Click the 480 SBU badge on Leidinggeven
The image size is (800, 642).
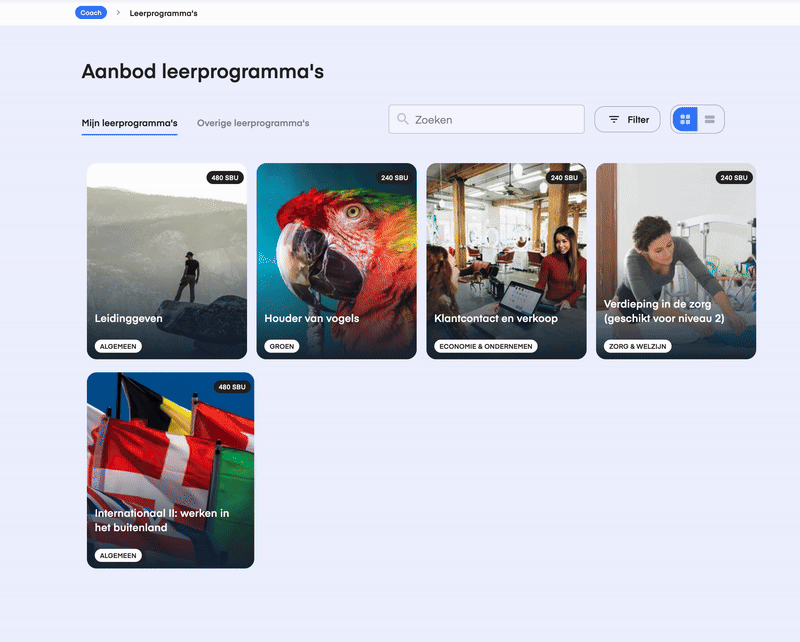click(225, 178)
